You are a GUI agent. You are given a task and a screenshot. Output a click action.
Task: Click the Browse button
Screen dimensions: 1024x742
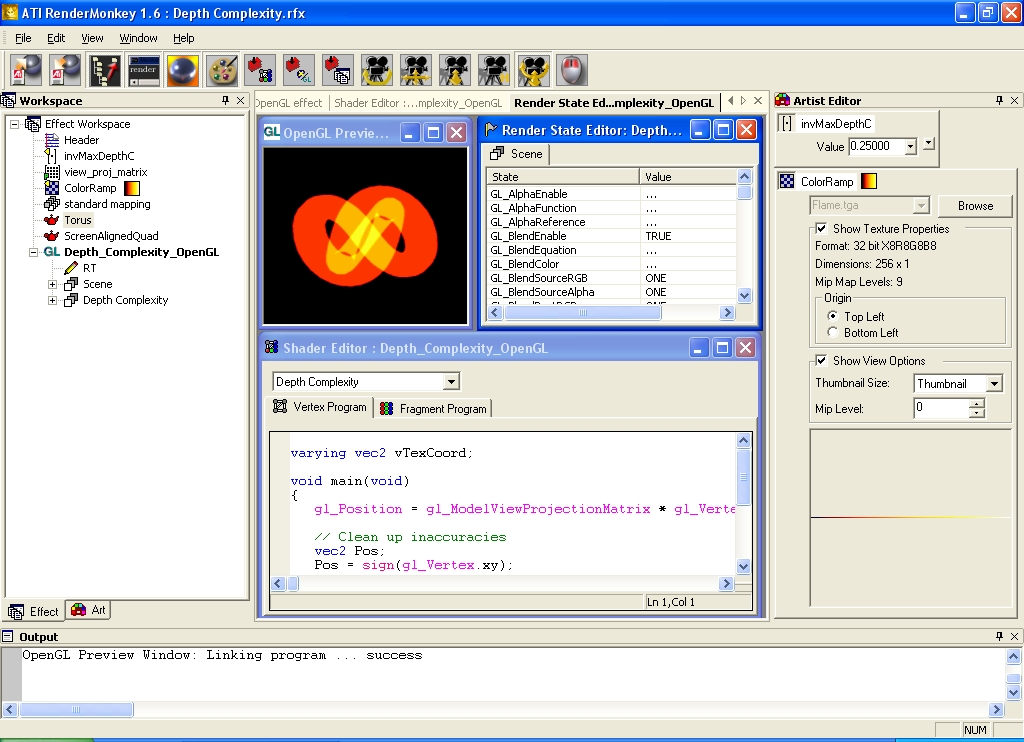(x=975, y=206)
